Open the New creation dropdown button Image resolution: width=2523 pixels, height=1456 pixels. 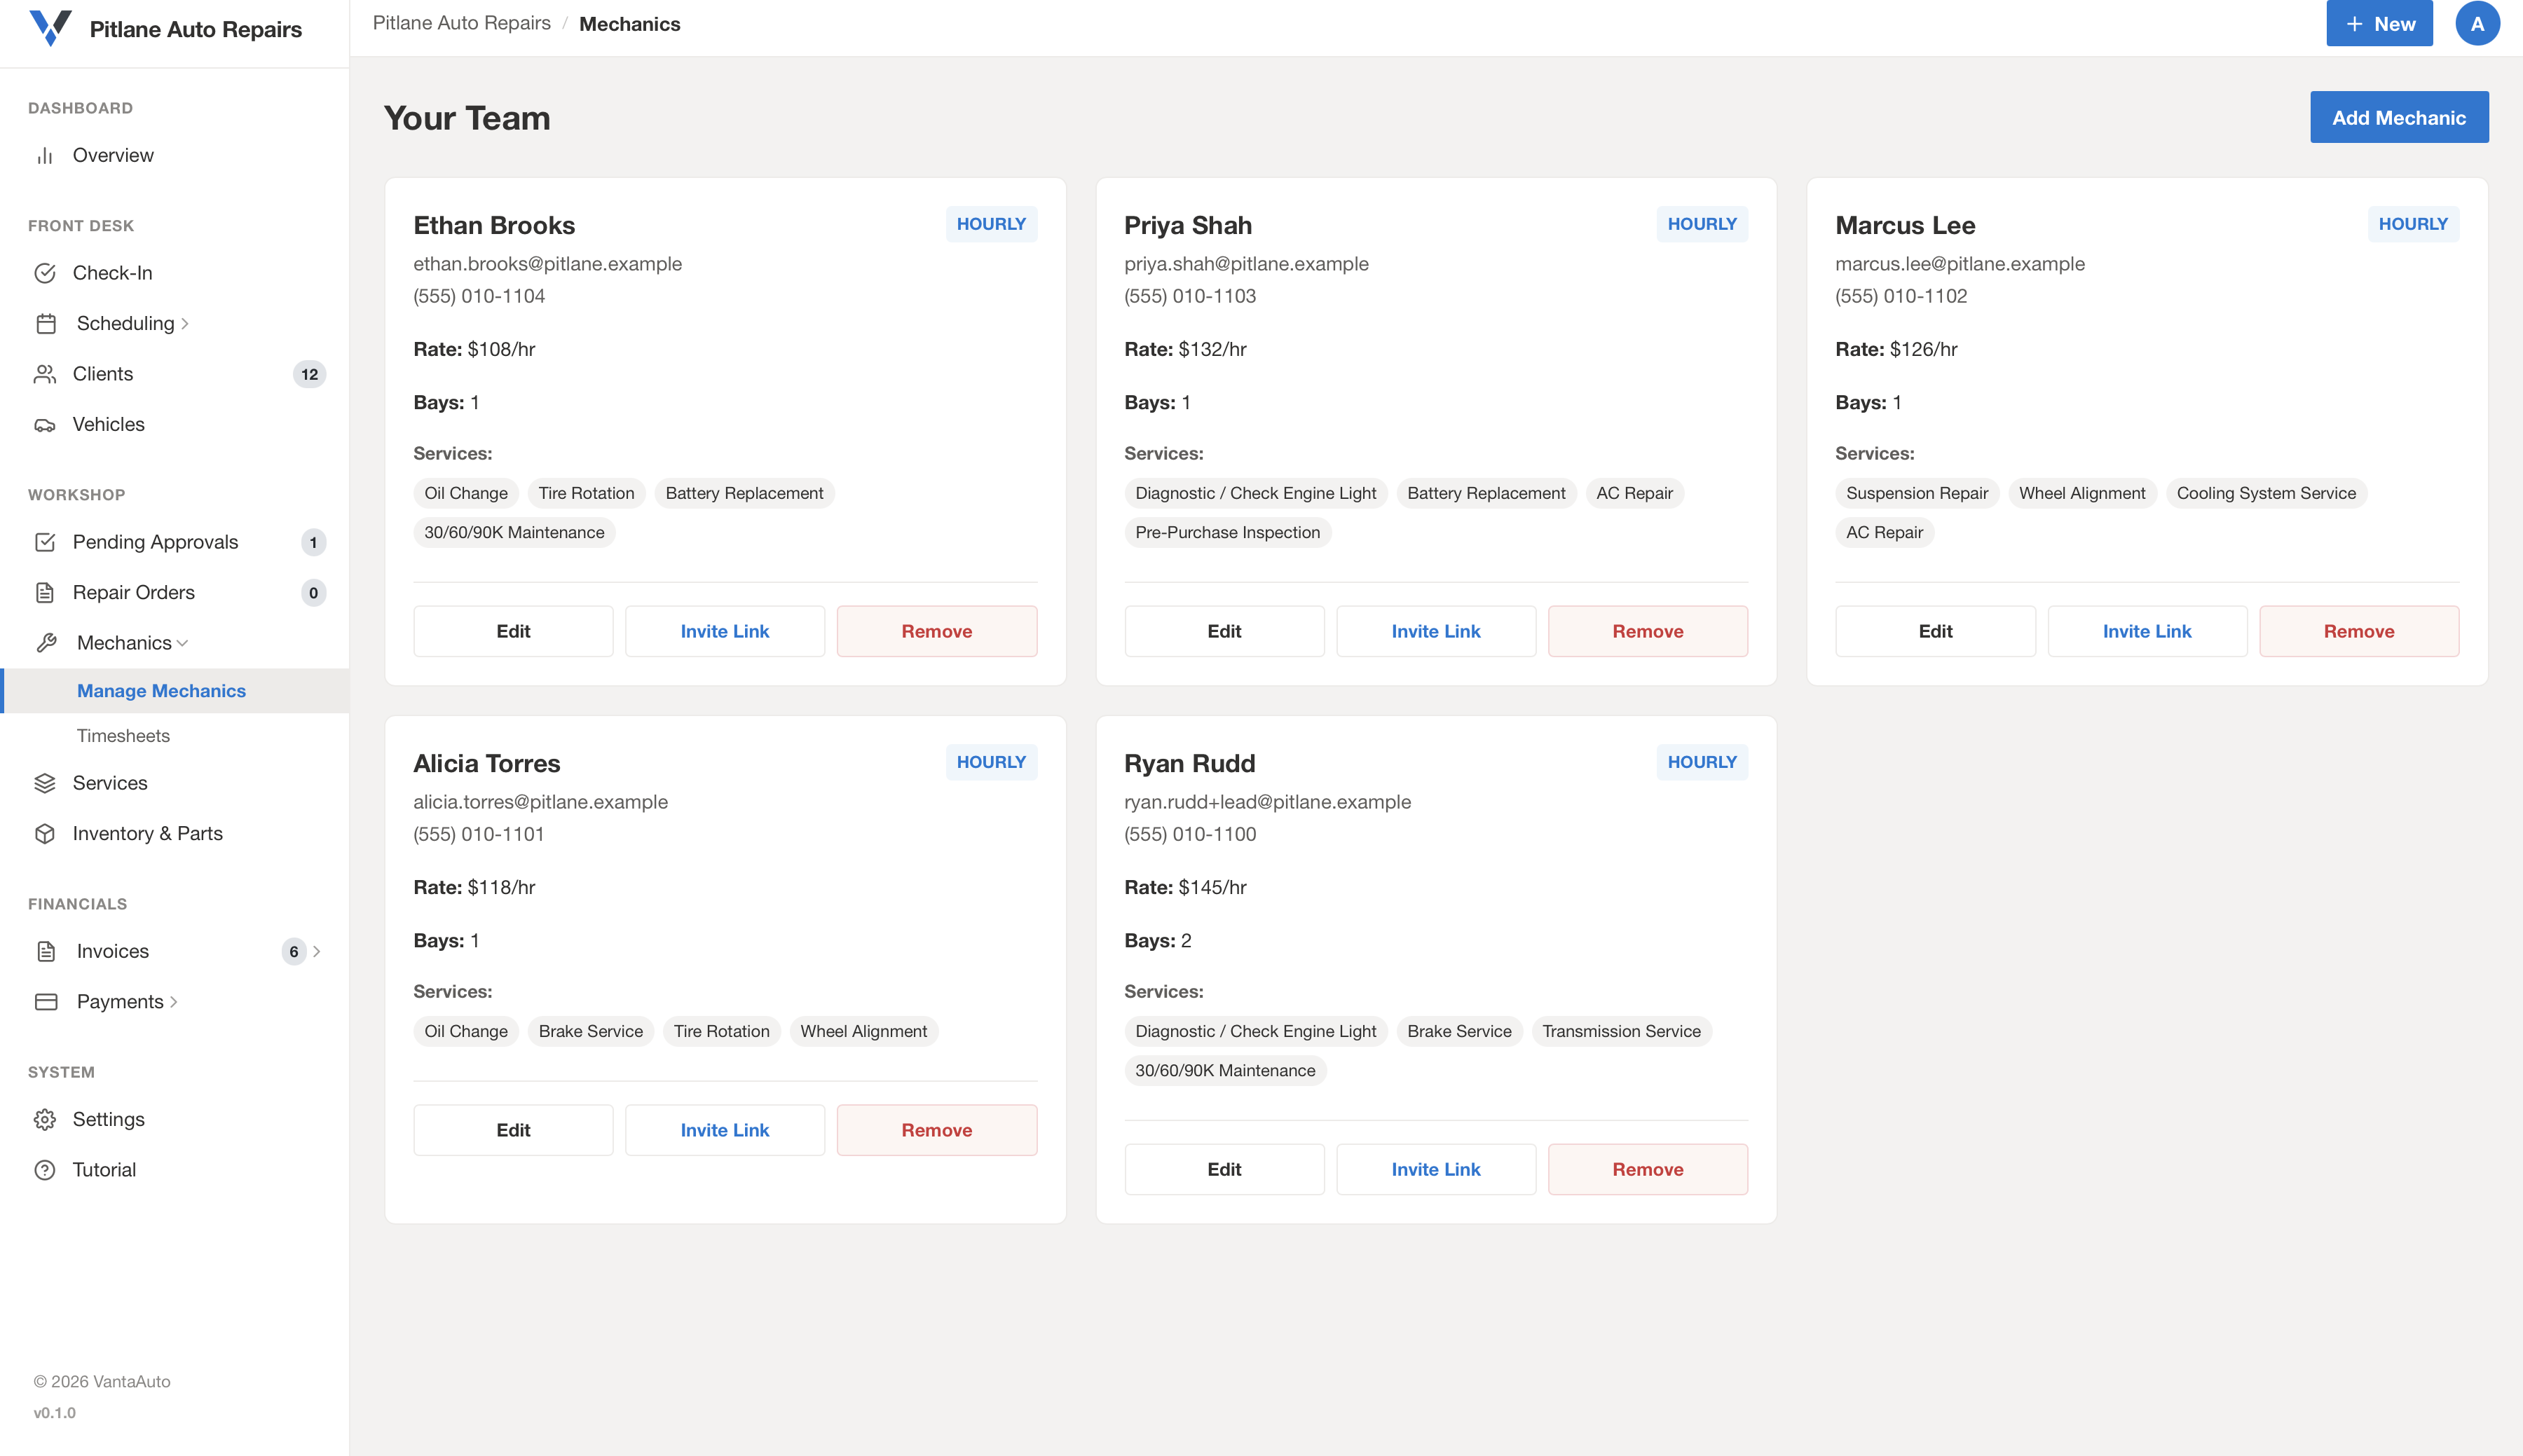point(2379,24)
